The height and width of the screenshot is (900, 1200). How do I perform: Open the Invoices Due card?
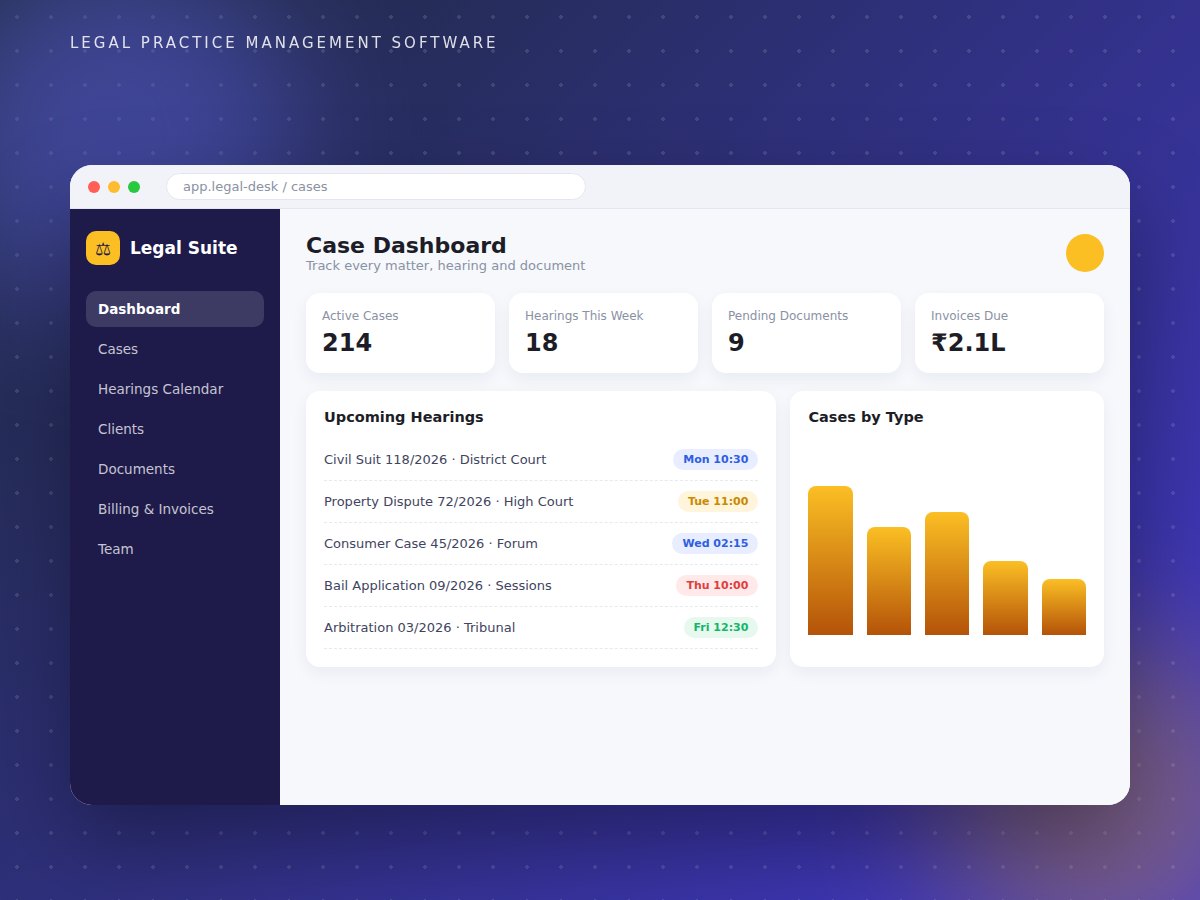coord(1009,333)
